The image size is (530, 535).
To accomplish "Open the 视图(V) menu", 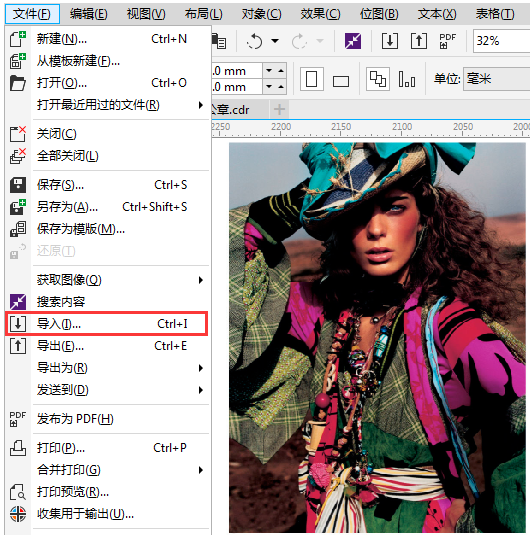I will point(146,14).
